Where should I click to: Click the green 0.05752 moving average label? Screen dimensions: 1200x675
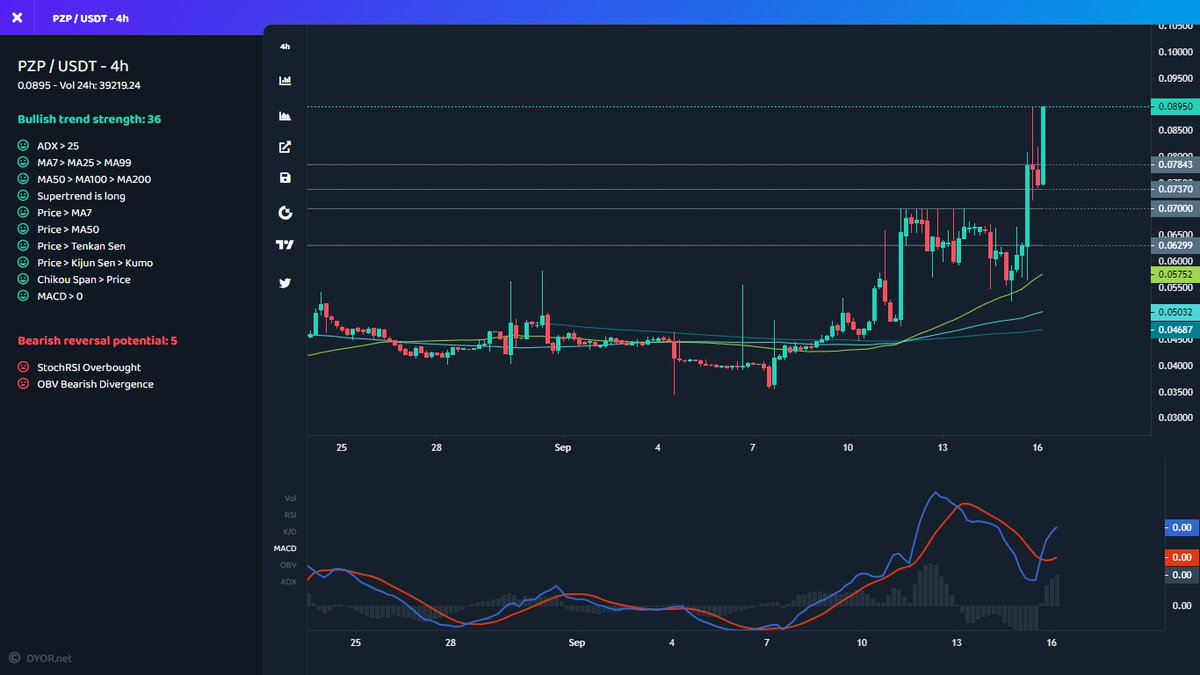(1174, 273)
